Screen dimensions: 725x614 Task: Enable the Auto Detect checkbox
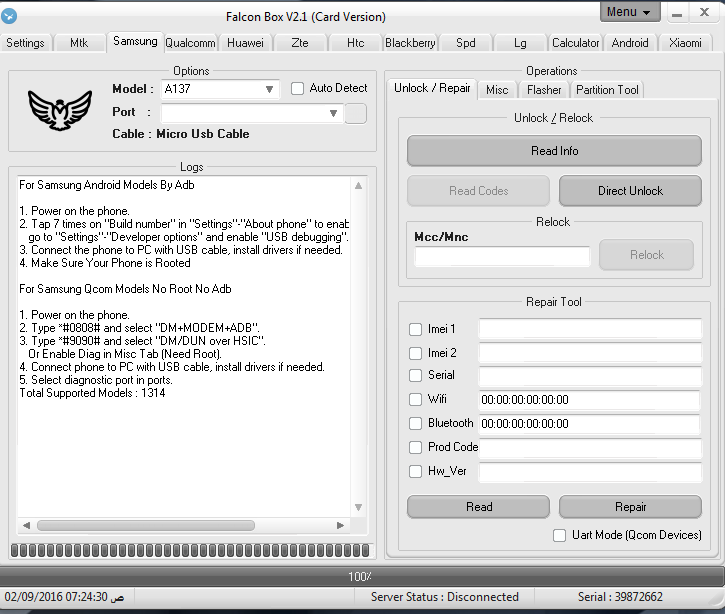(297, 88)
